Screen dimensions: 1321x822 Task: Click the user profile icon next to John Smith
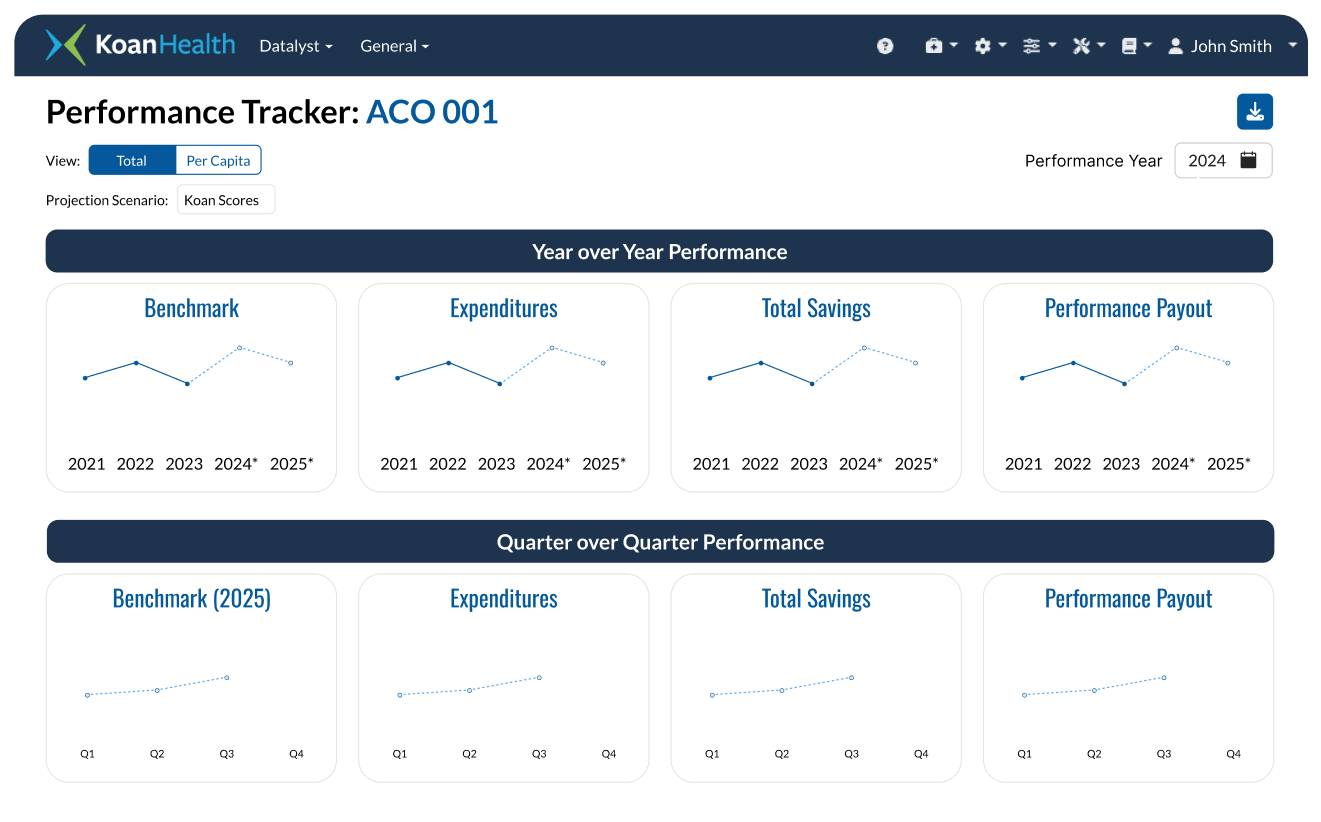(x=1175, y=45)
